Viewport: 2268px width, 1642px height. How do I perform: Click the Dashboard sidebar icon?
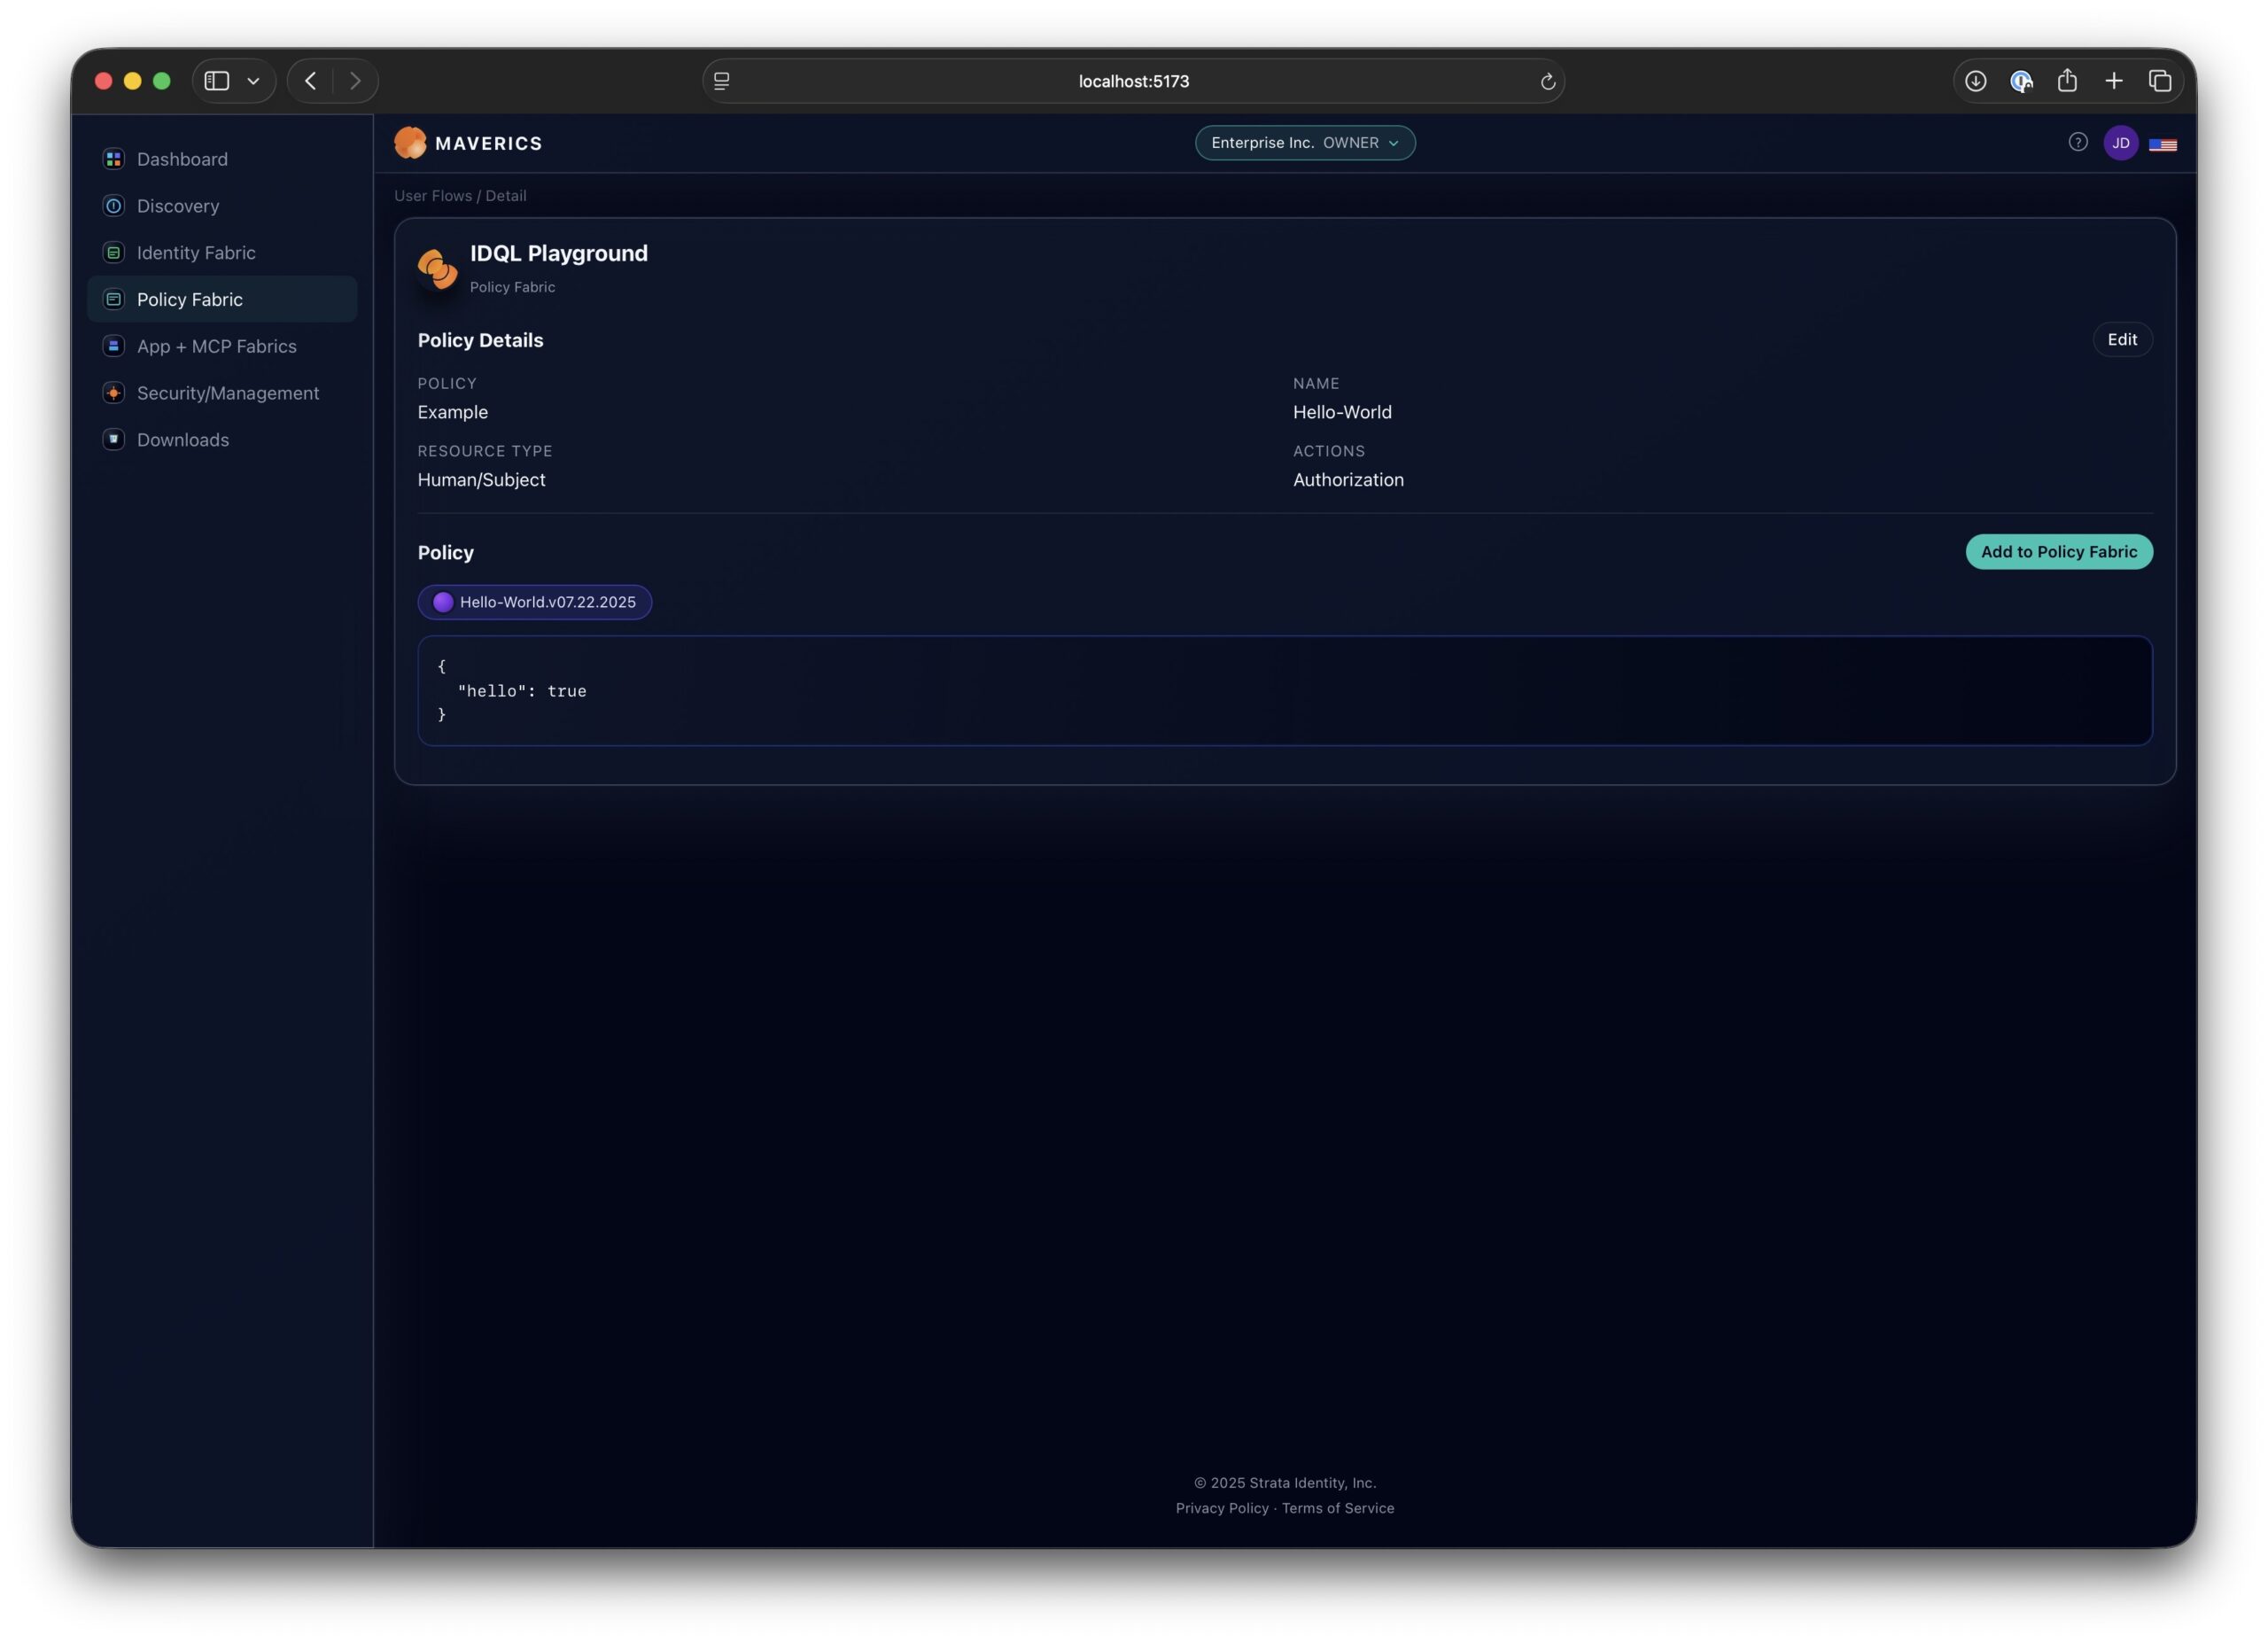(114, 159)
